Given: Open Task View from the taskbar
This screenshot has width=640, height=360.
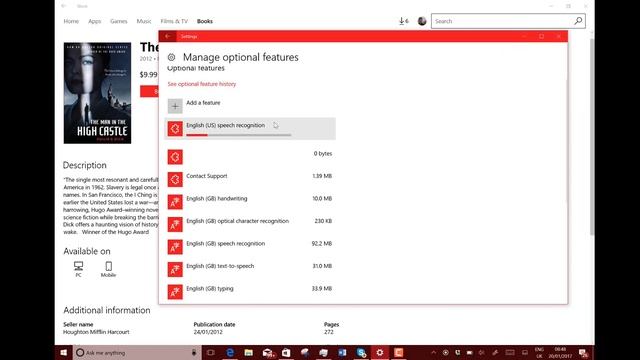Looking at the screenshot, I should click(211, 353).
